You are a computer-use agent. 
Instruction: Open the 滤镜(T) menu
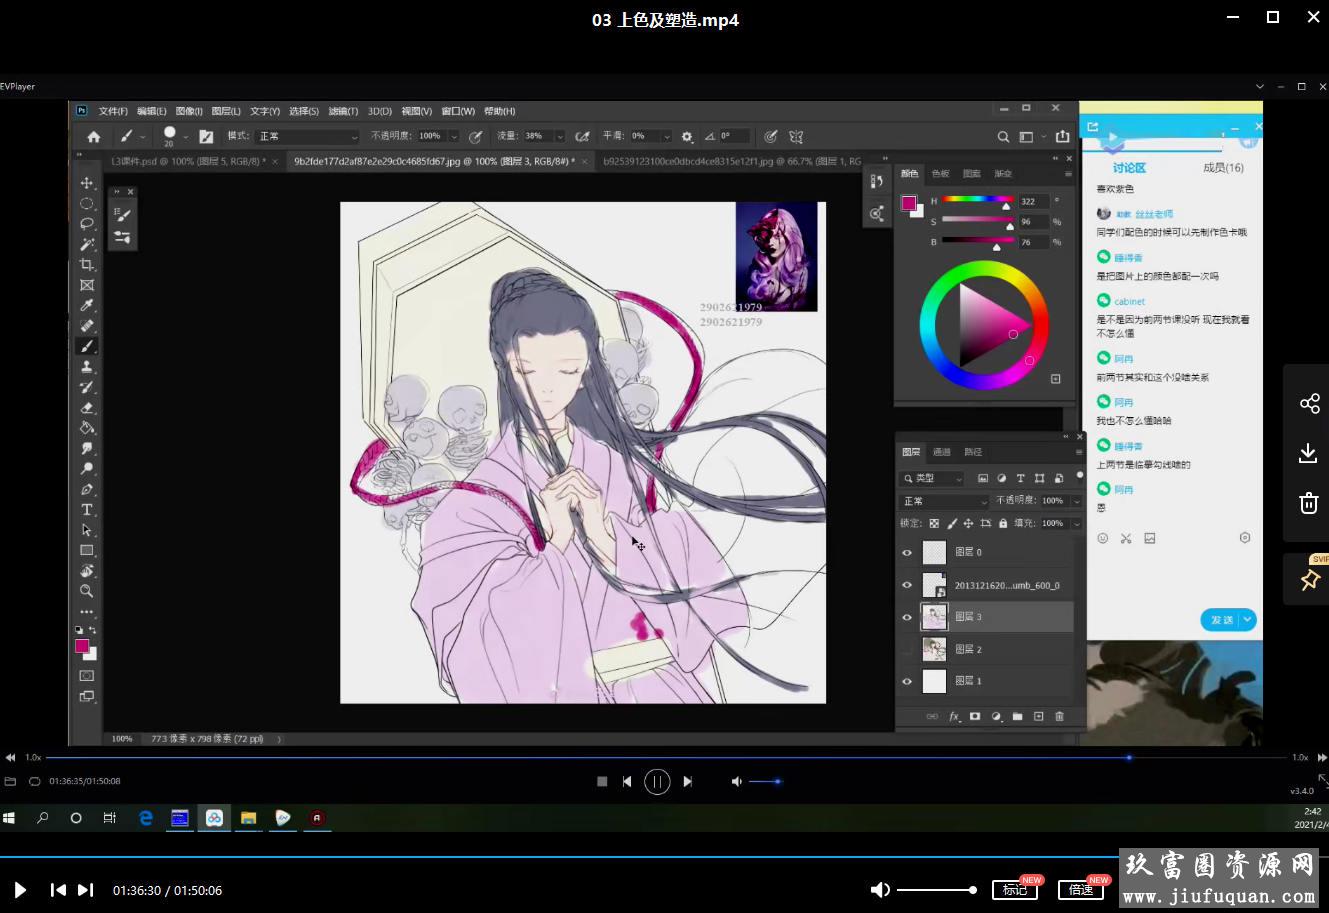click(343, 111)
